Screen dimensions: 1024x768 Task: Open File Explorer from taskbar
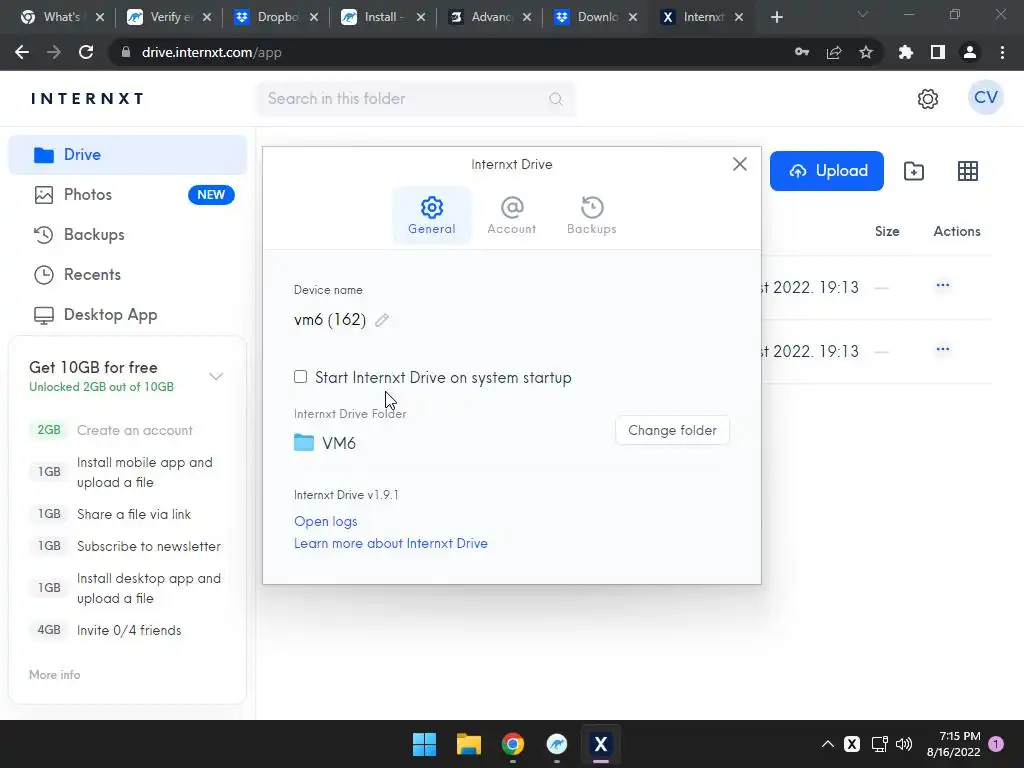pyautogui.click(x=468, y=744)
